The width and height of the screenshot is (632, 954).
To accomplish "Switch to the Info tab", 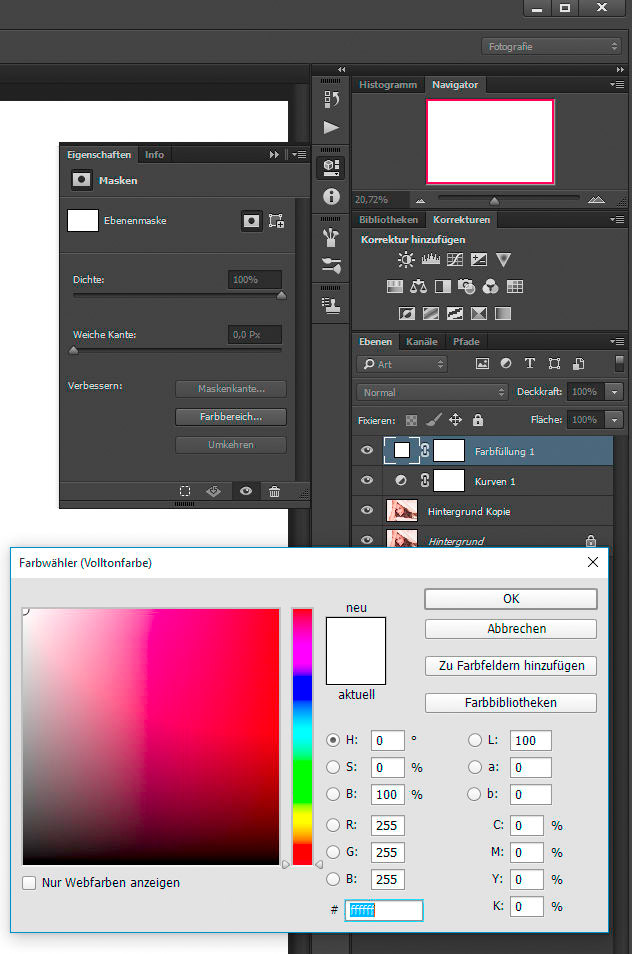I will [155, 155].
